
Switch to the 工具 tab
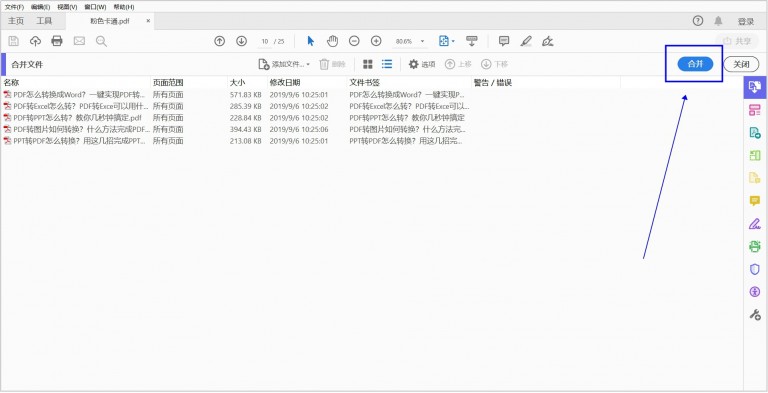point(44,21)
